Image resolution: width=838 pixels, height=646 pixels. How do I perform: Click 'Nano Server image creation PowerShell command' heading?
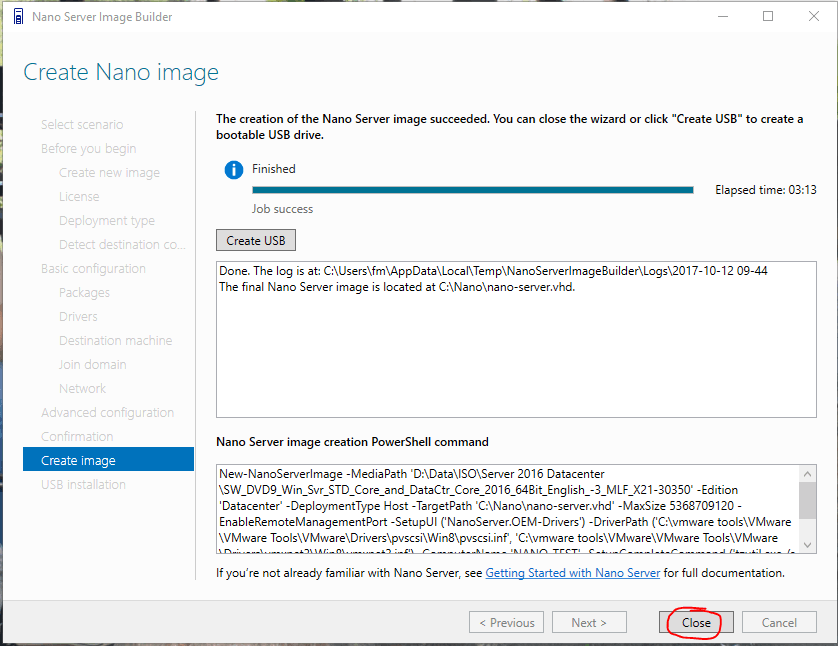352,442
